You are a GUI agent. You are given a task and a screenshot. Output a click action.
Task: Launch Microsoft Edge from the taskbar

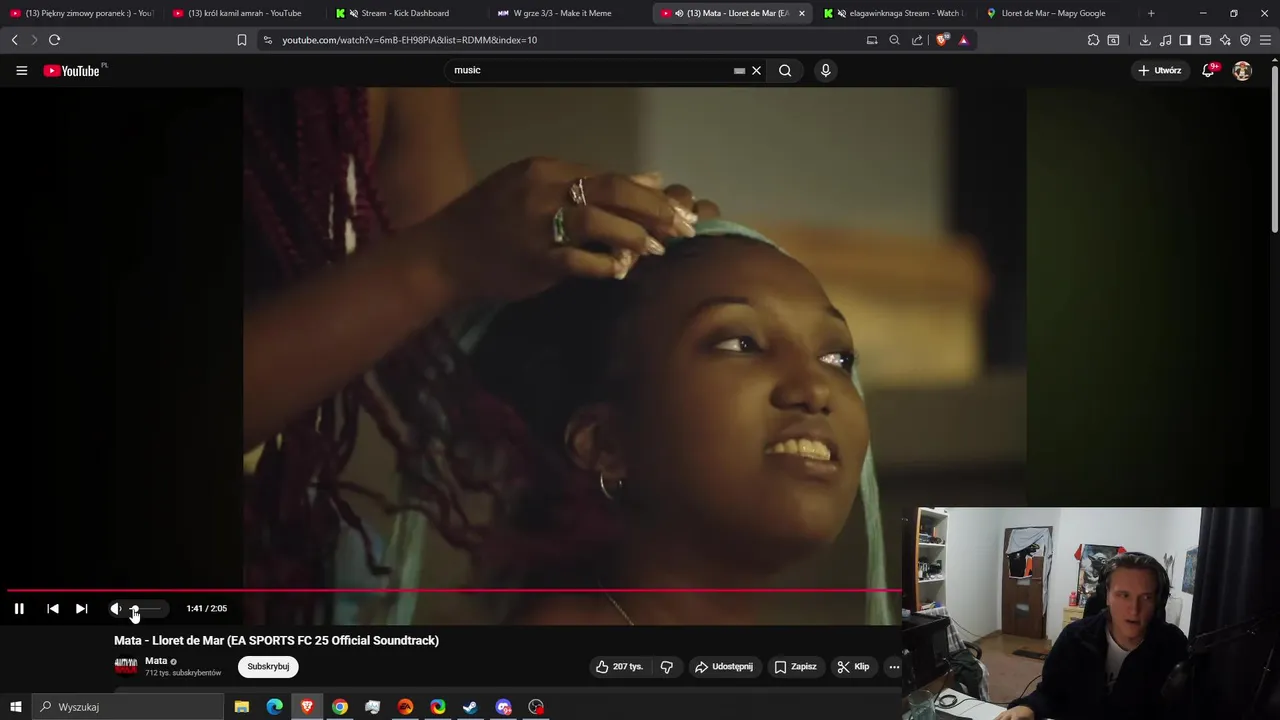click(x=274, y=707)
